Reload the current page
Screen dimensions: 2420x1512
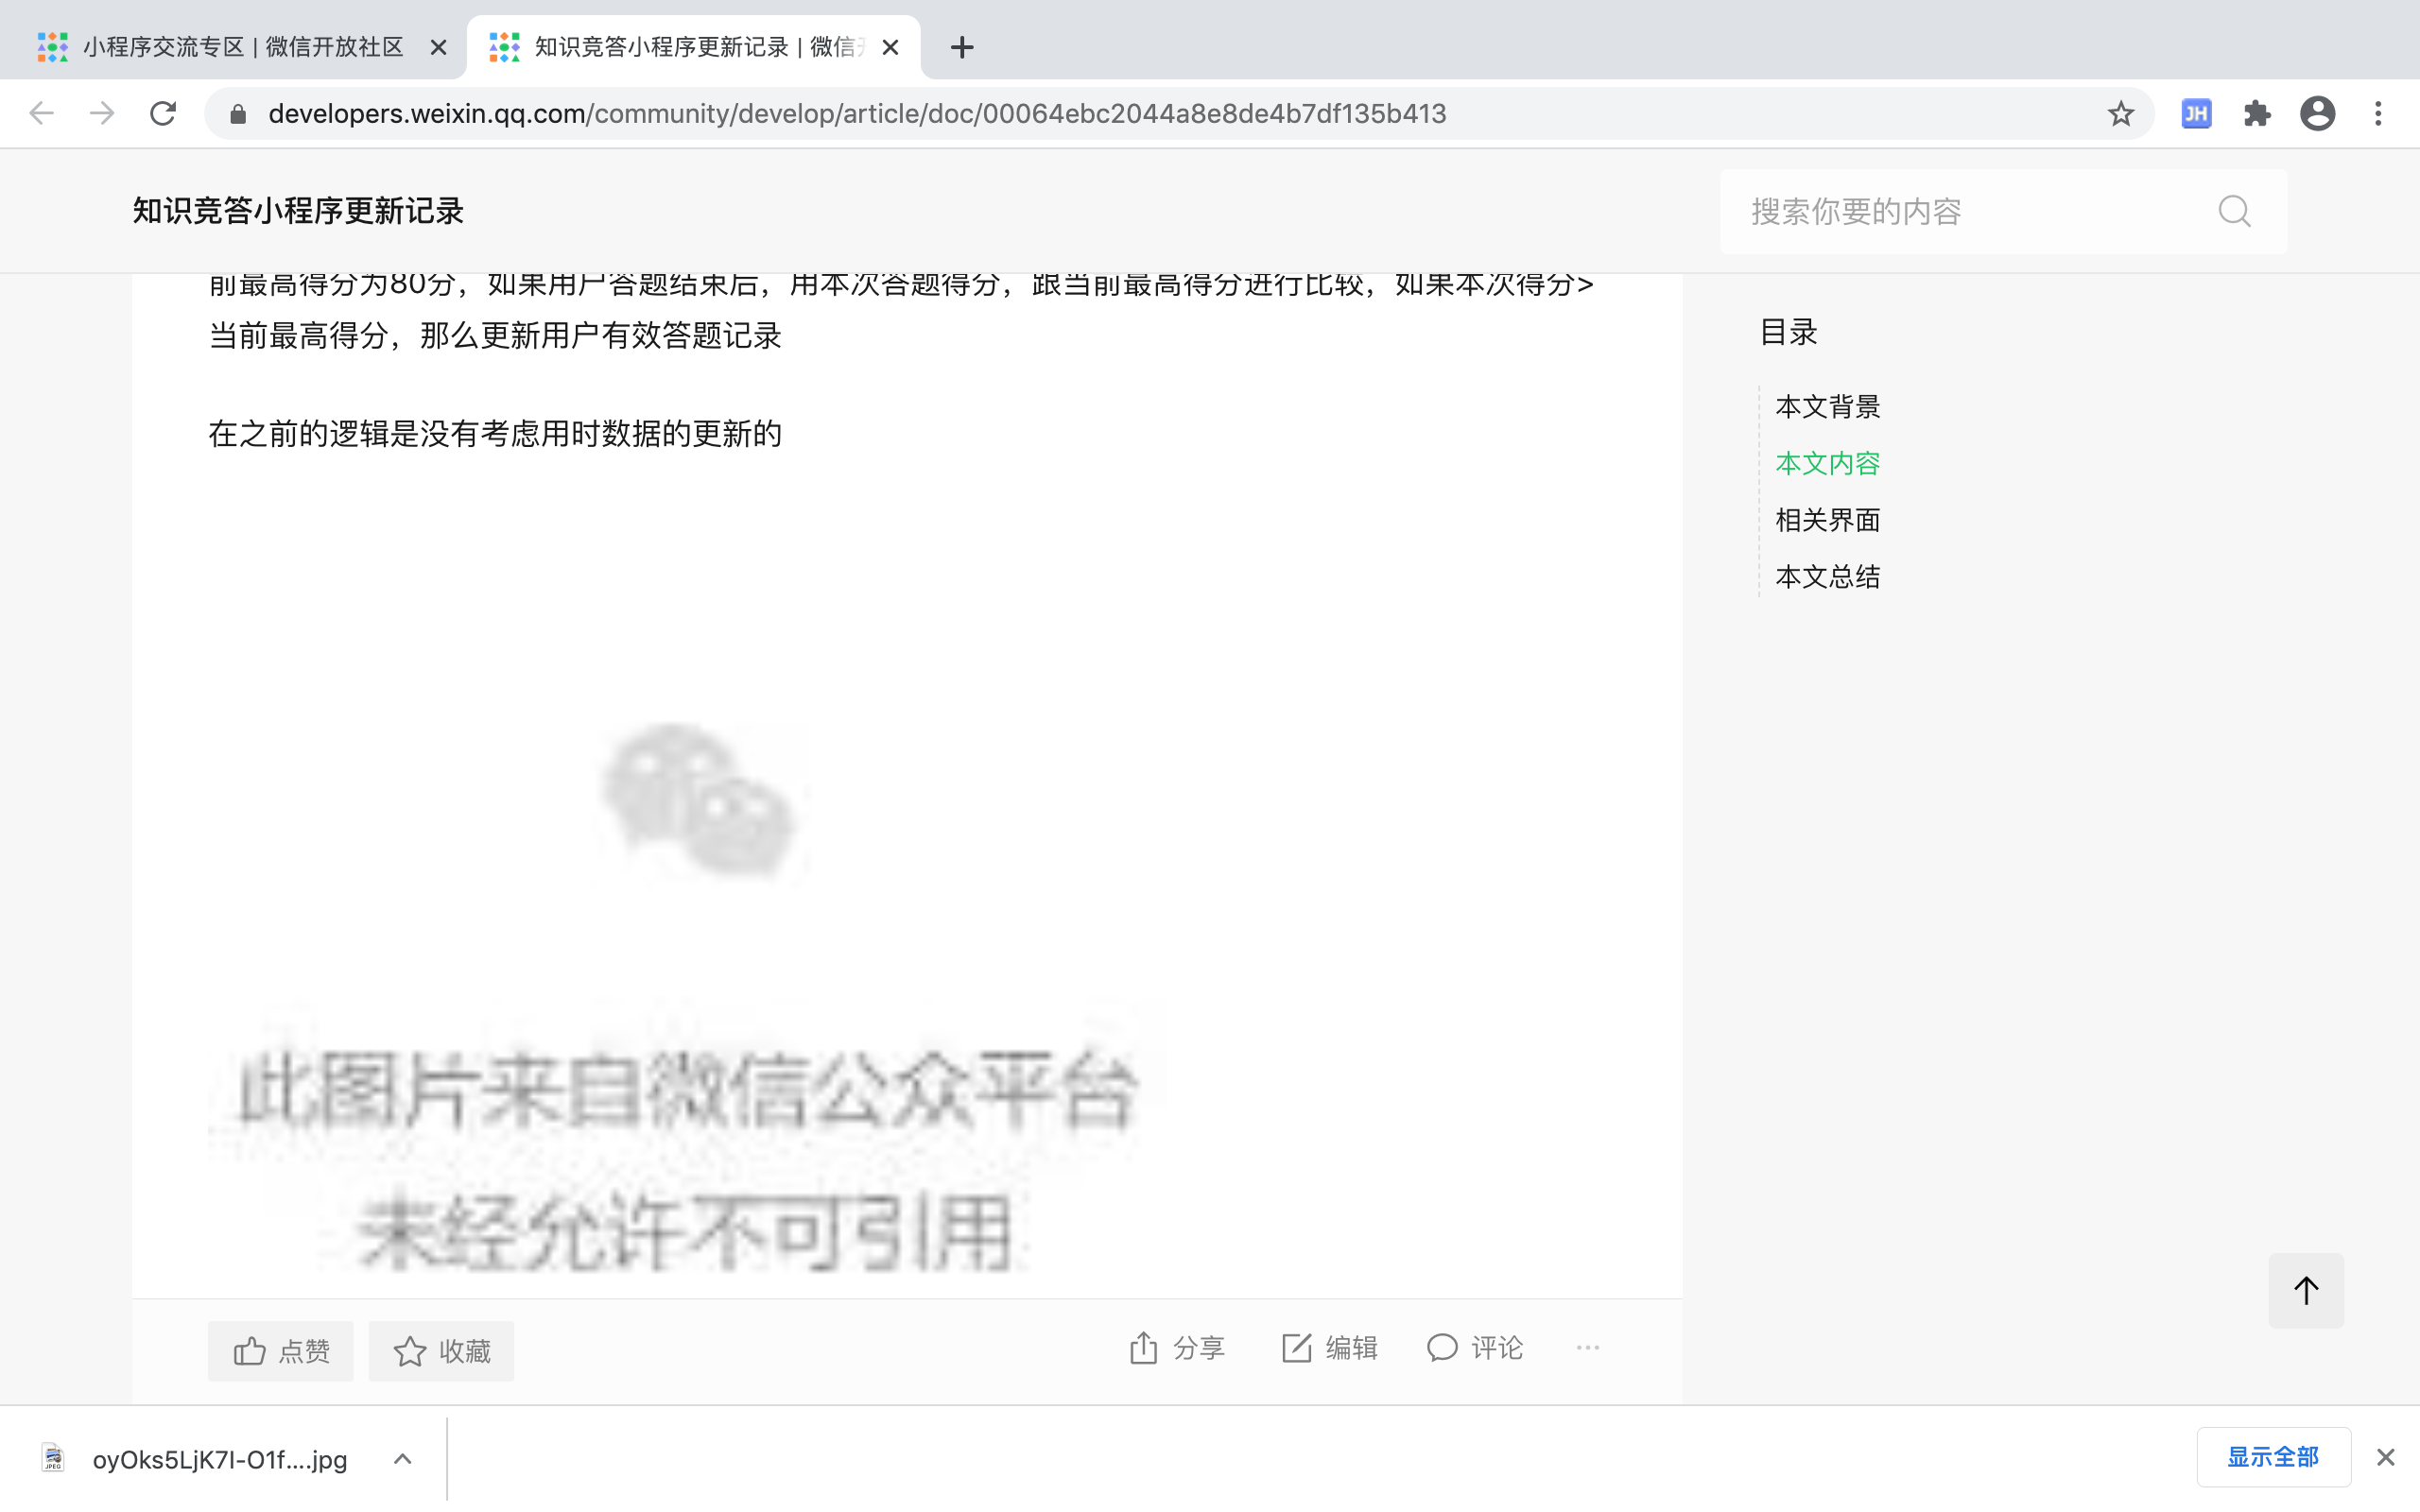pyautogui.click(x=163, y=114)
